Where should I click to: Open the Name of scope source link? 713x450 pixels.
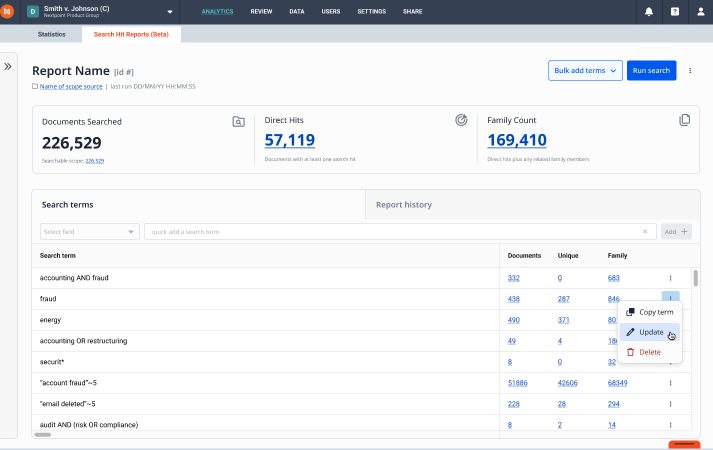pyautogui.click(x=71, y=86)
